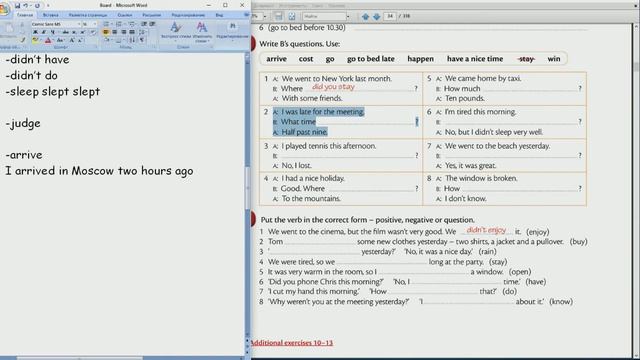Justify the paragraph text
This screenshot has width=640, height=360.
[132, 32]
